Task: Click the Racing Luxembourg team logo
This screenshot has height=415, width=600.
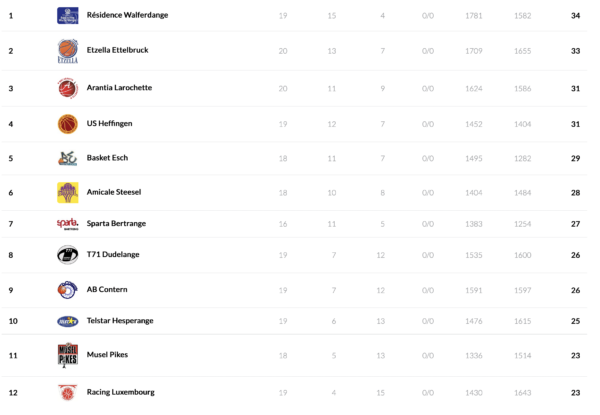Action: [x=67, y=392]
